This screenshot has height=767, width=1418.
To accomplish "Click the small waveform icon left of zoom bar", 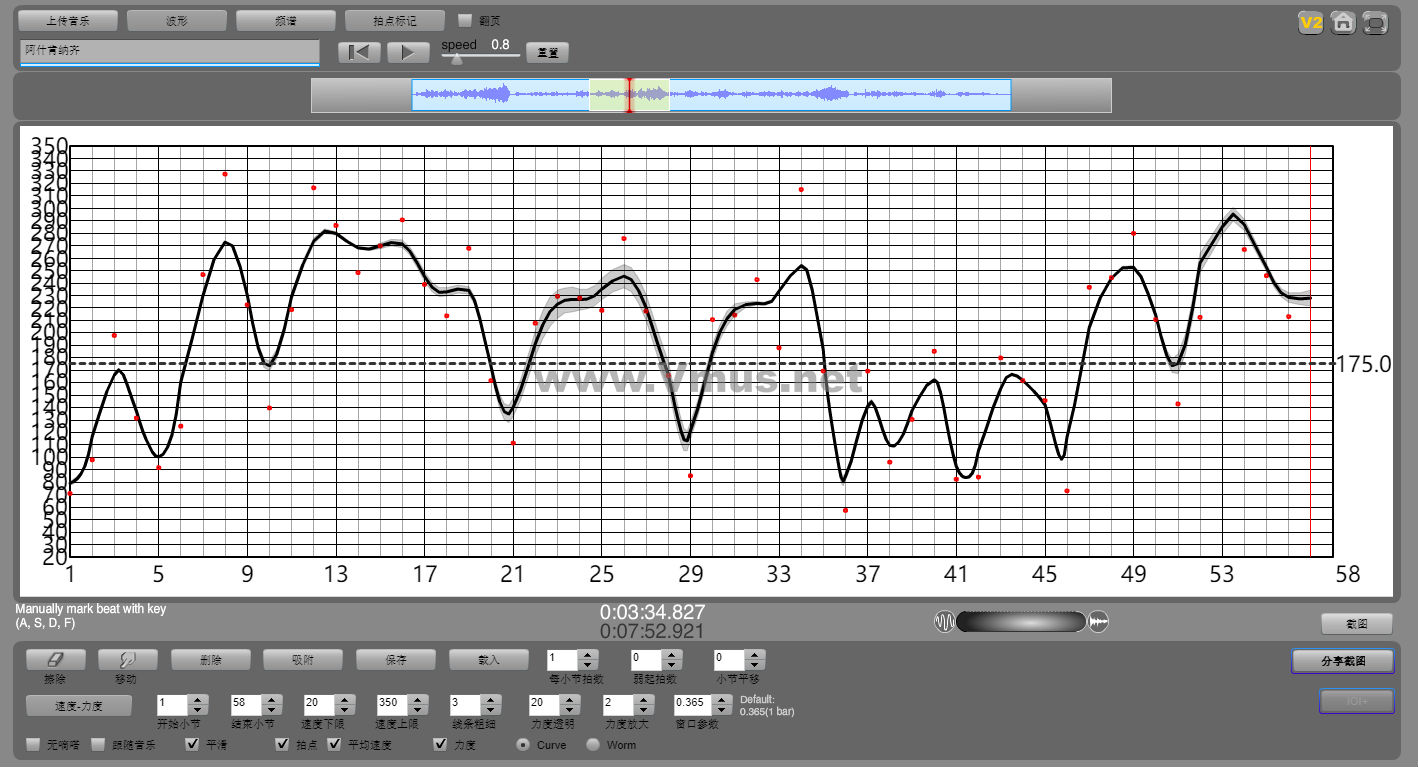I will pyautogui.click(x=944, y=622).
